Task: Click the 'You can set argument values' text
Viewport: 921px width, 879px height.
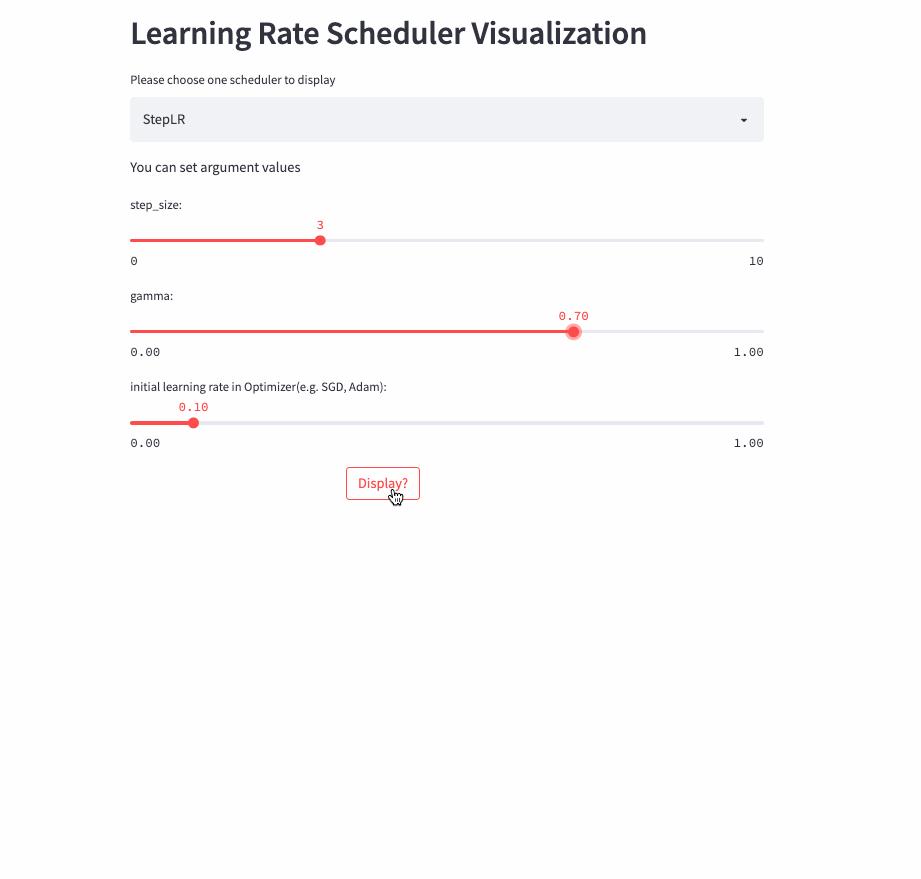Action: [215, 167]
